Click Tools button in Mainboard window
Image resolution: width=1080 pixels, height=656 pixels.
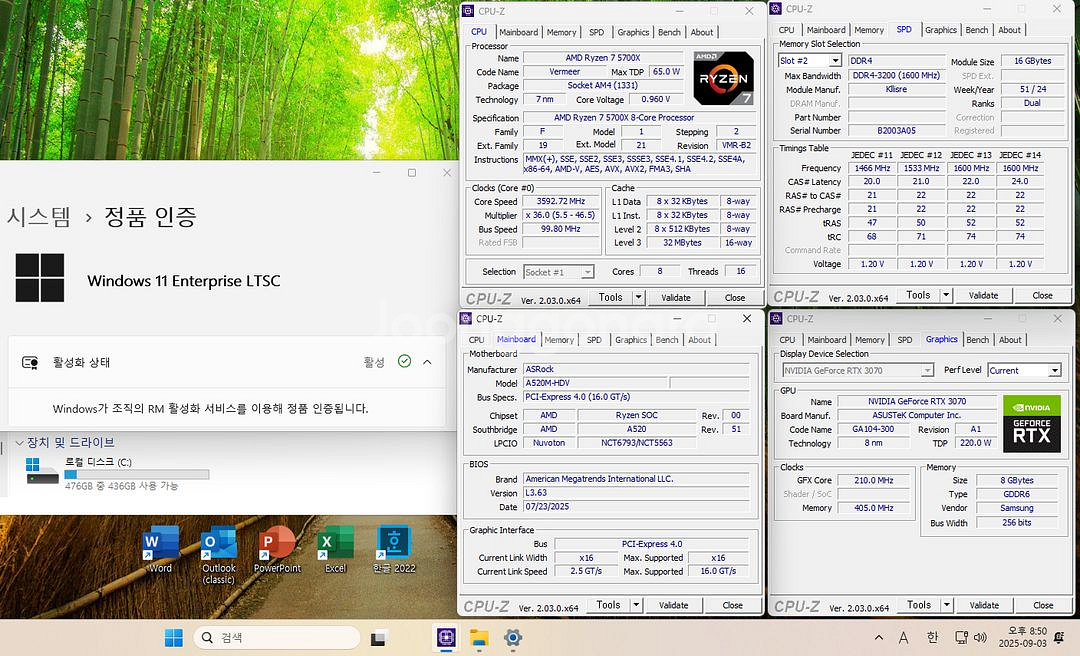(608, 605)
